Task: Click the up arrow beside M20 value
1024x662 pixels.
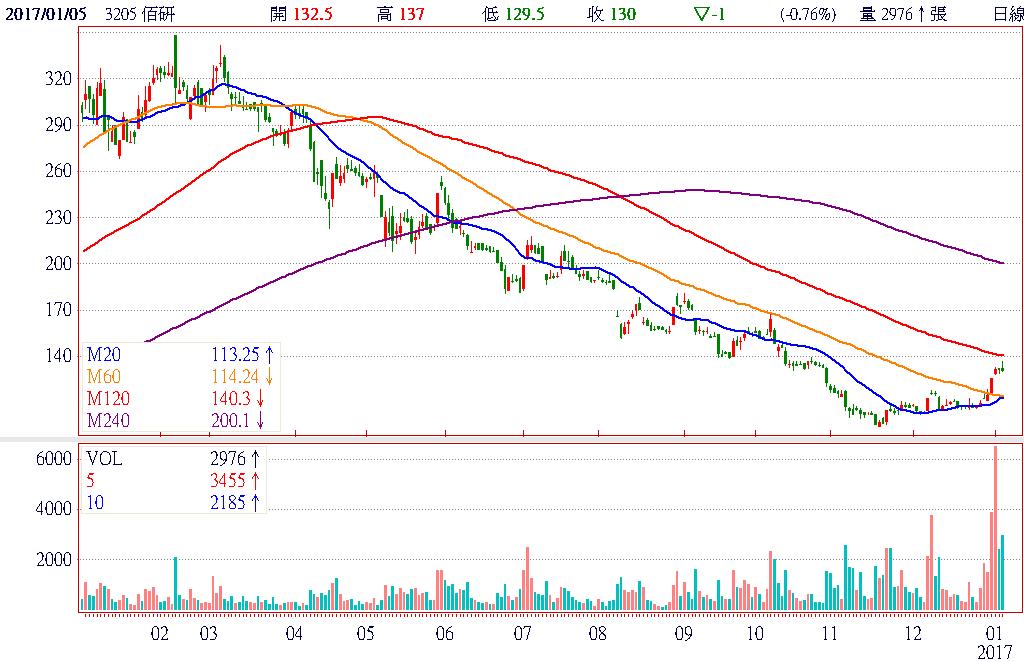Action: pyautogui.click(x=267, y=354)
